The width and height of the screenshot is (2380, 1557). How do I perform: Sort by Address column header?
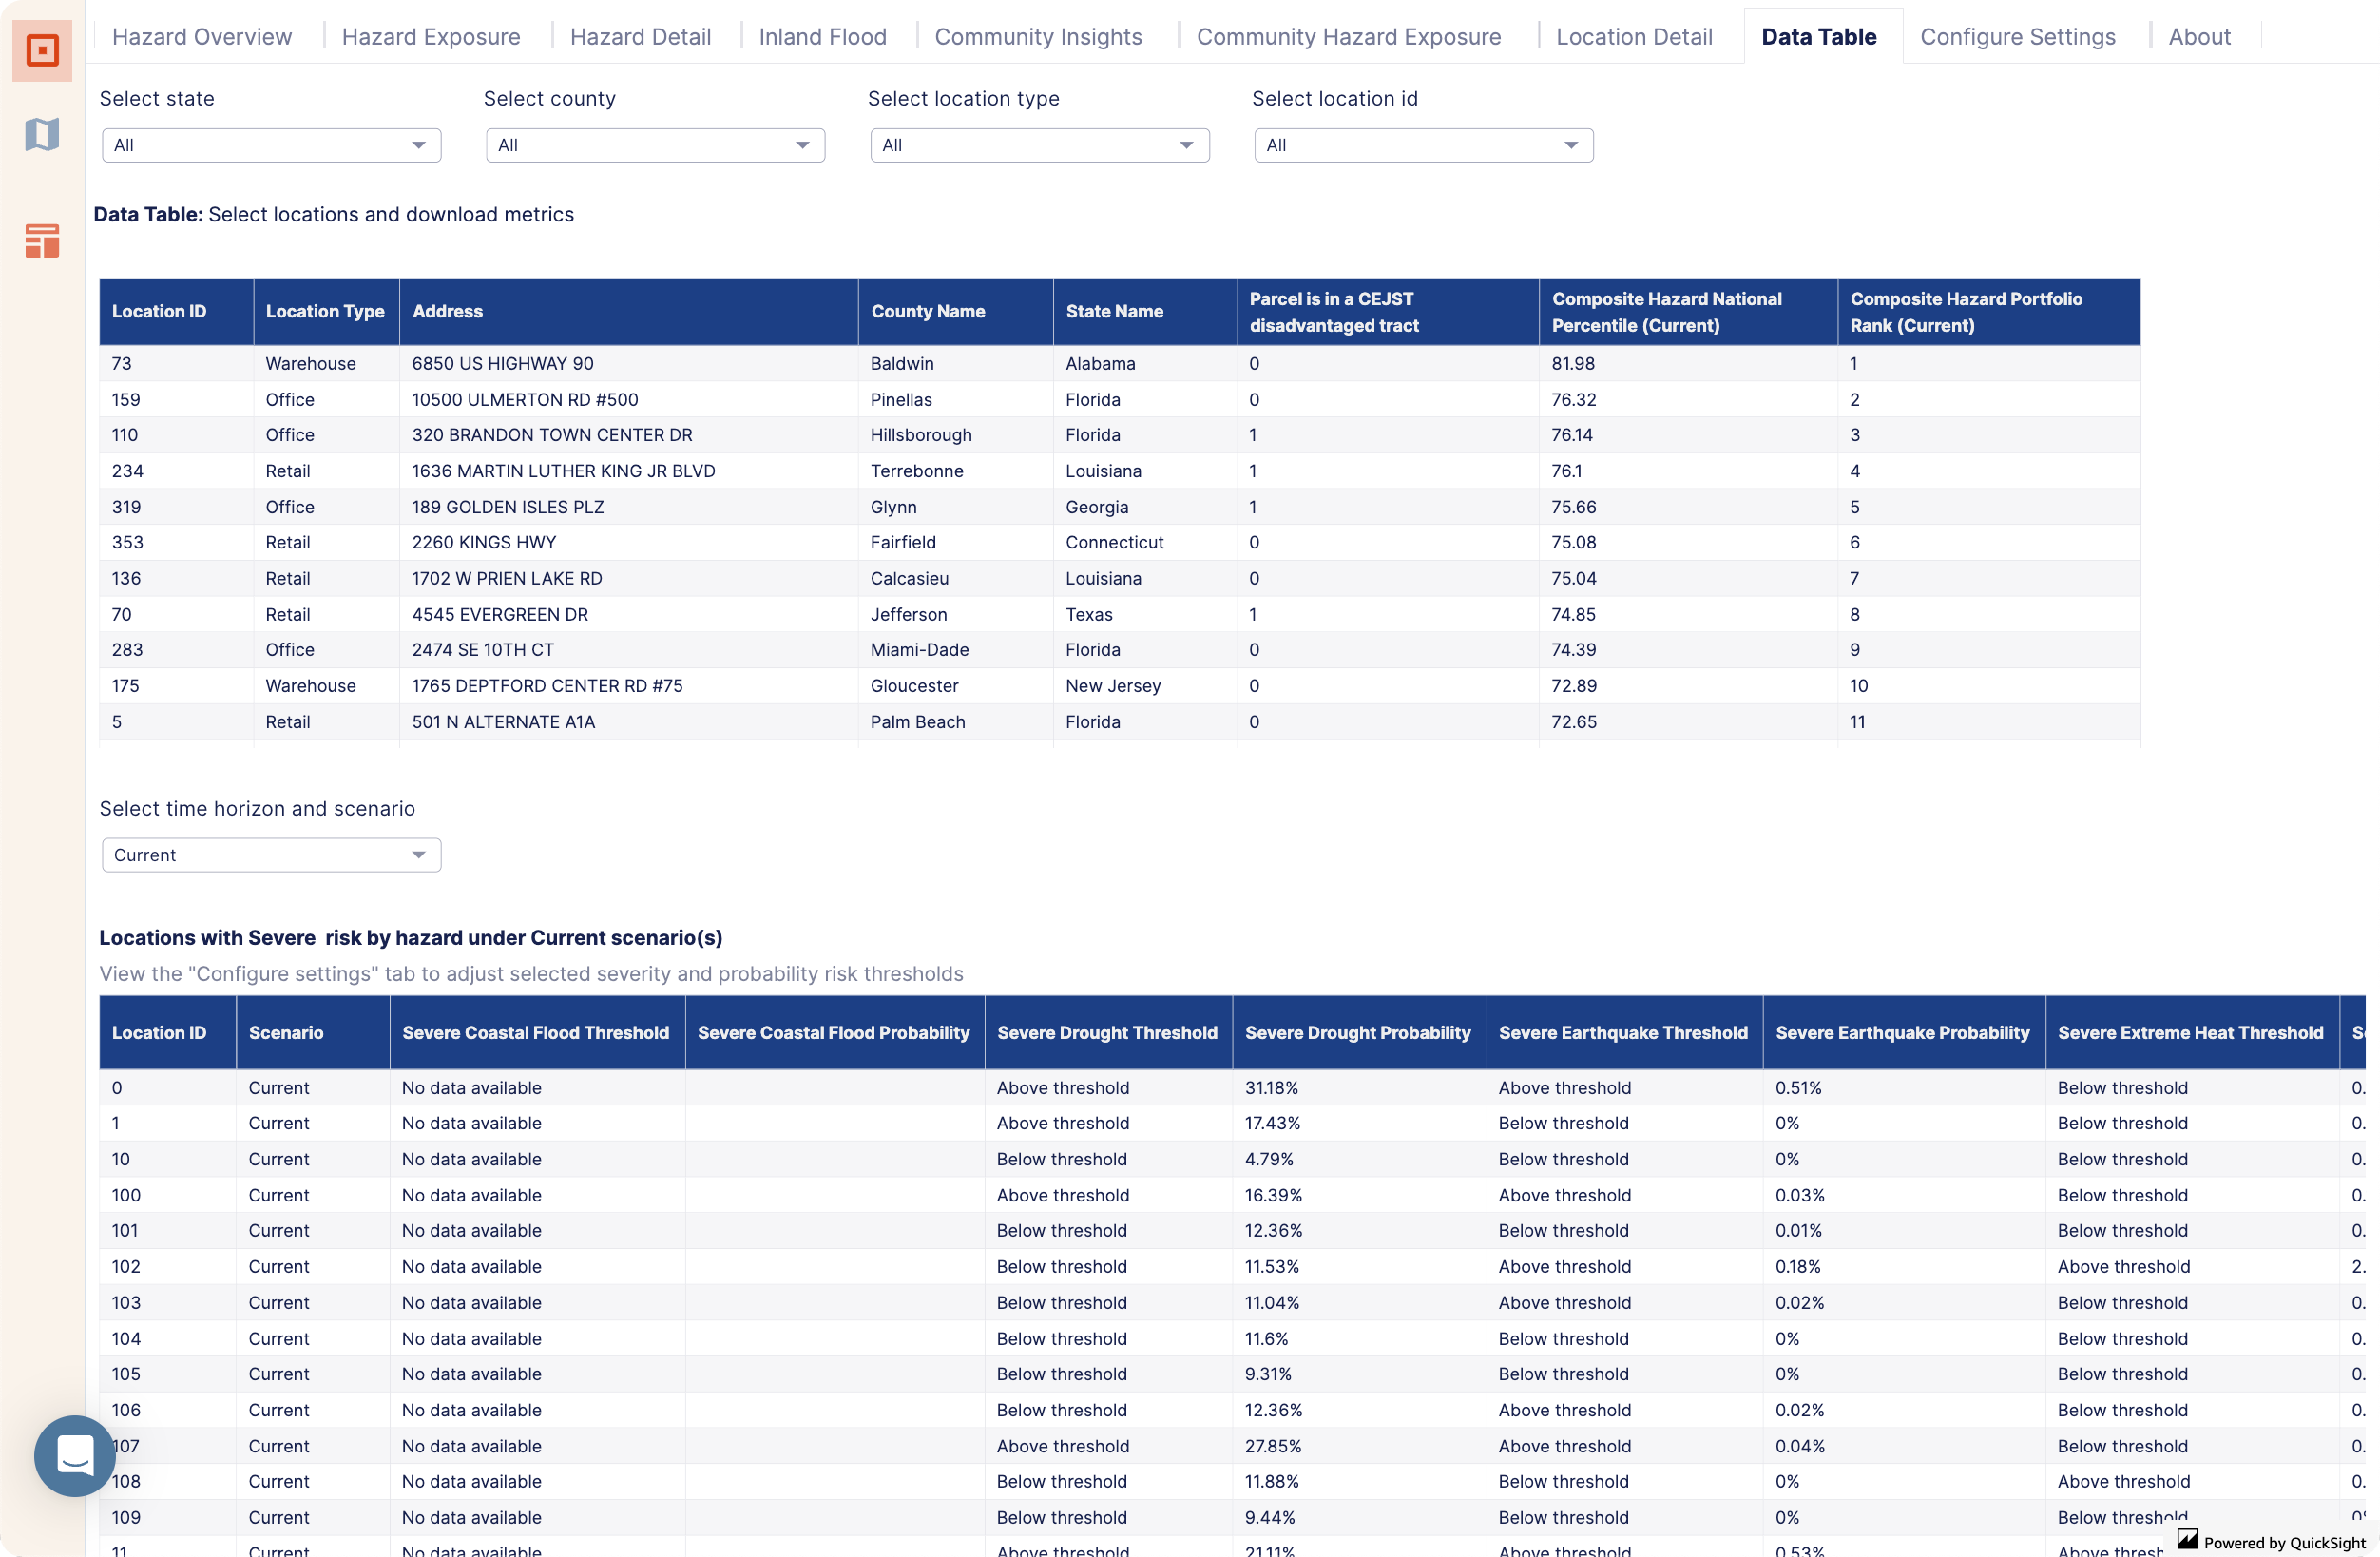click(629, 312)
